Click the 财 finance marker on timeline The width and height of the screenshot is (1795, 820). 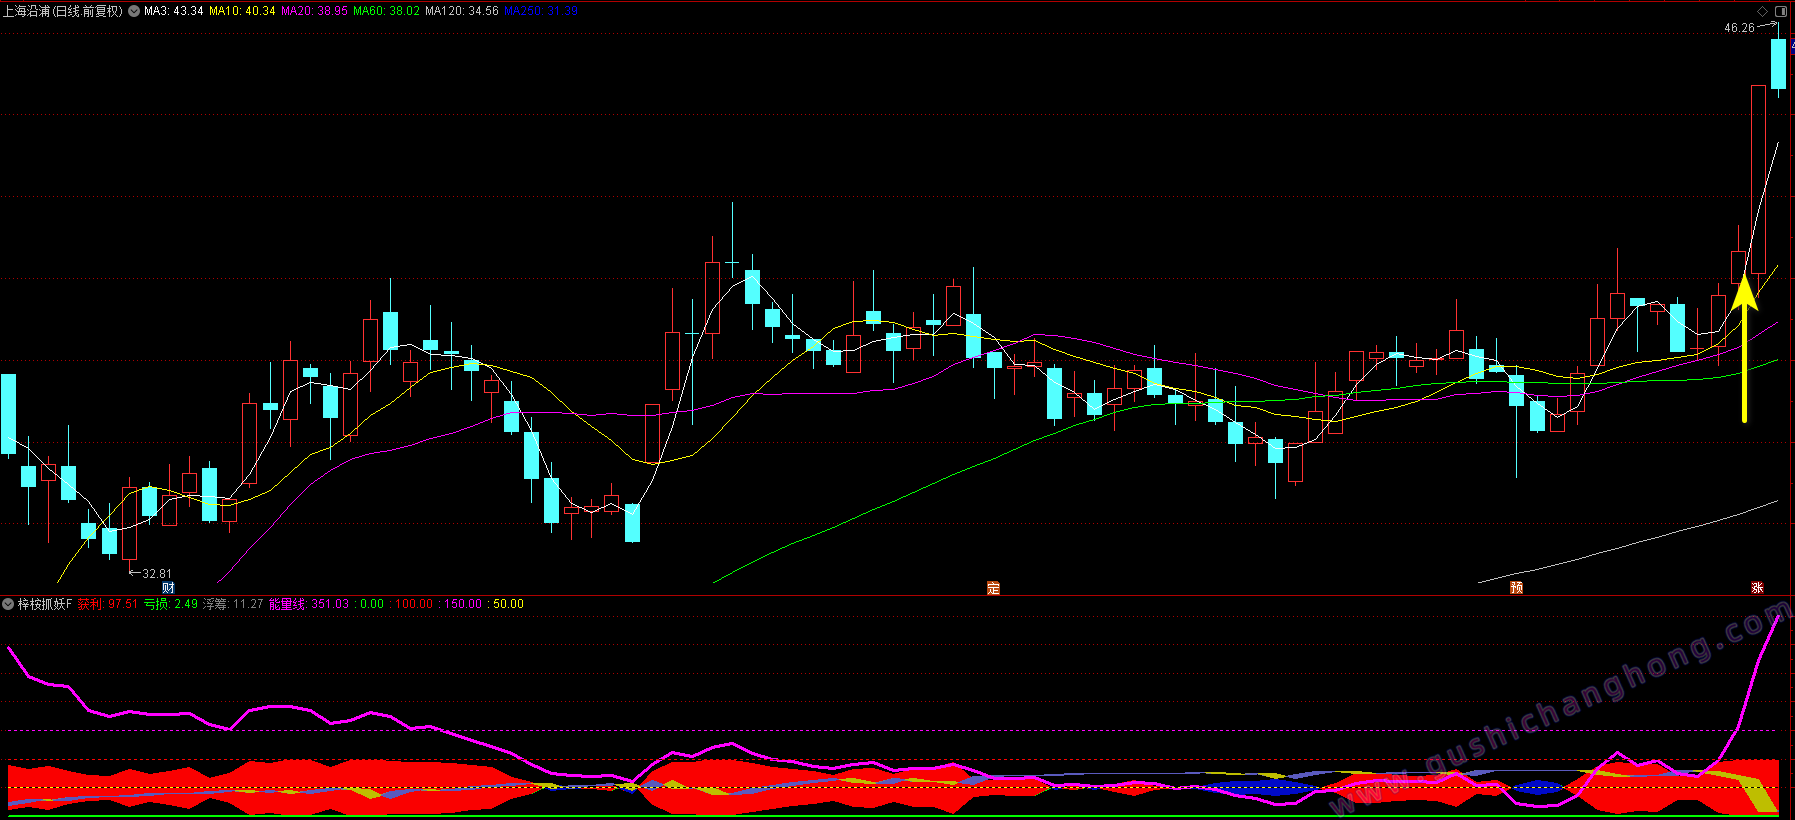(x=168, y=588)
